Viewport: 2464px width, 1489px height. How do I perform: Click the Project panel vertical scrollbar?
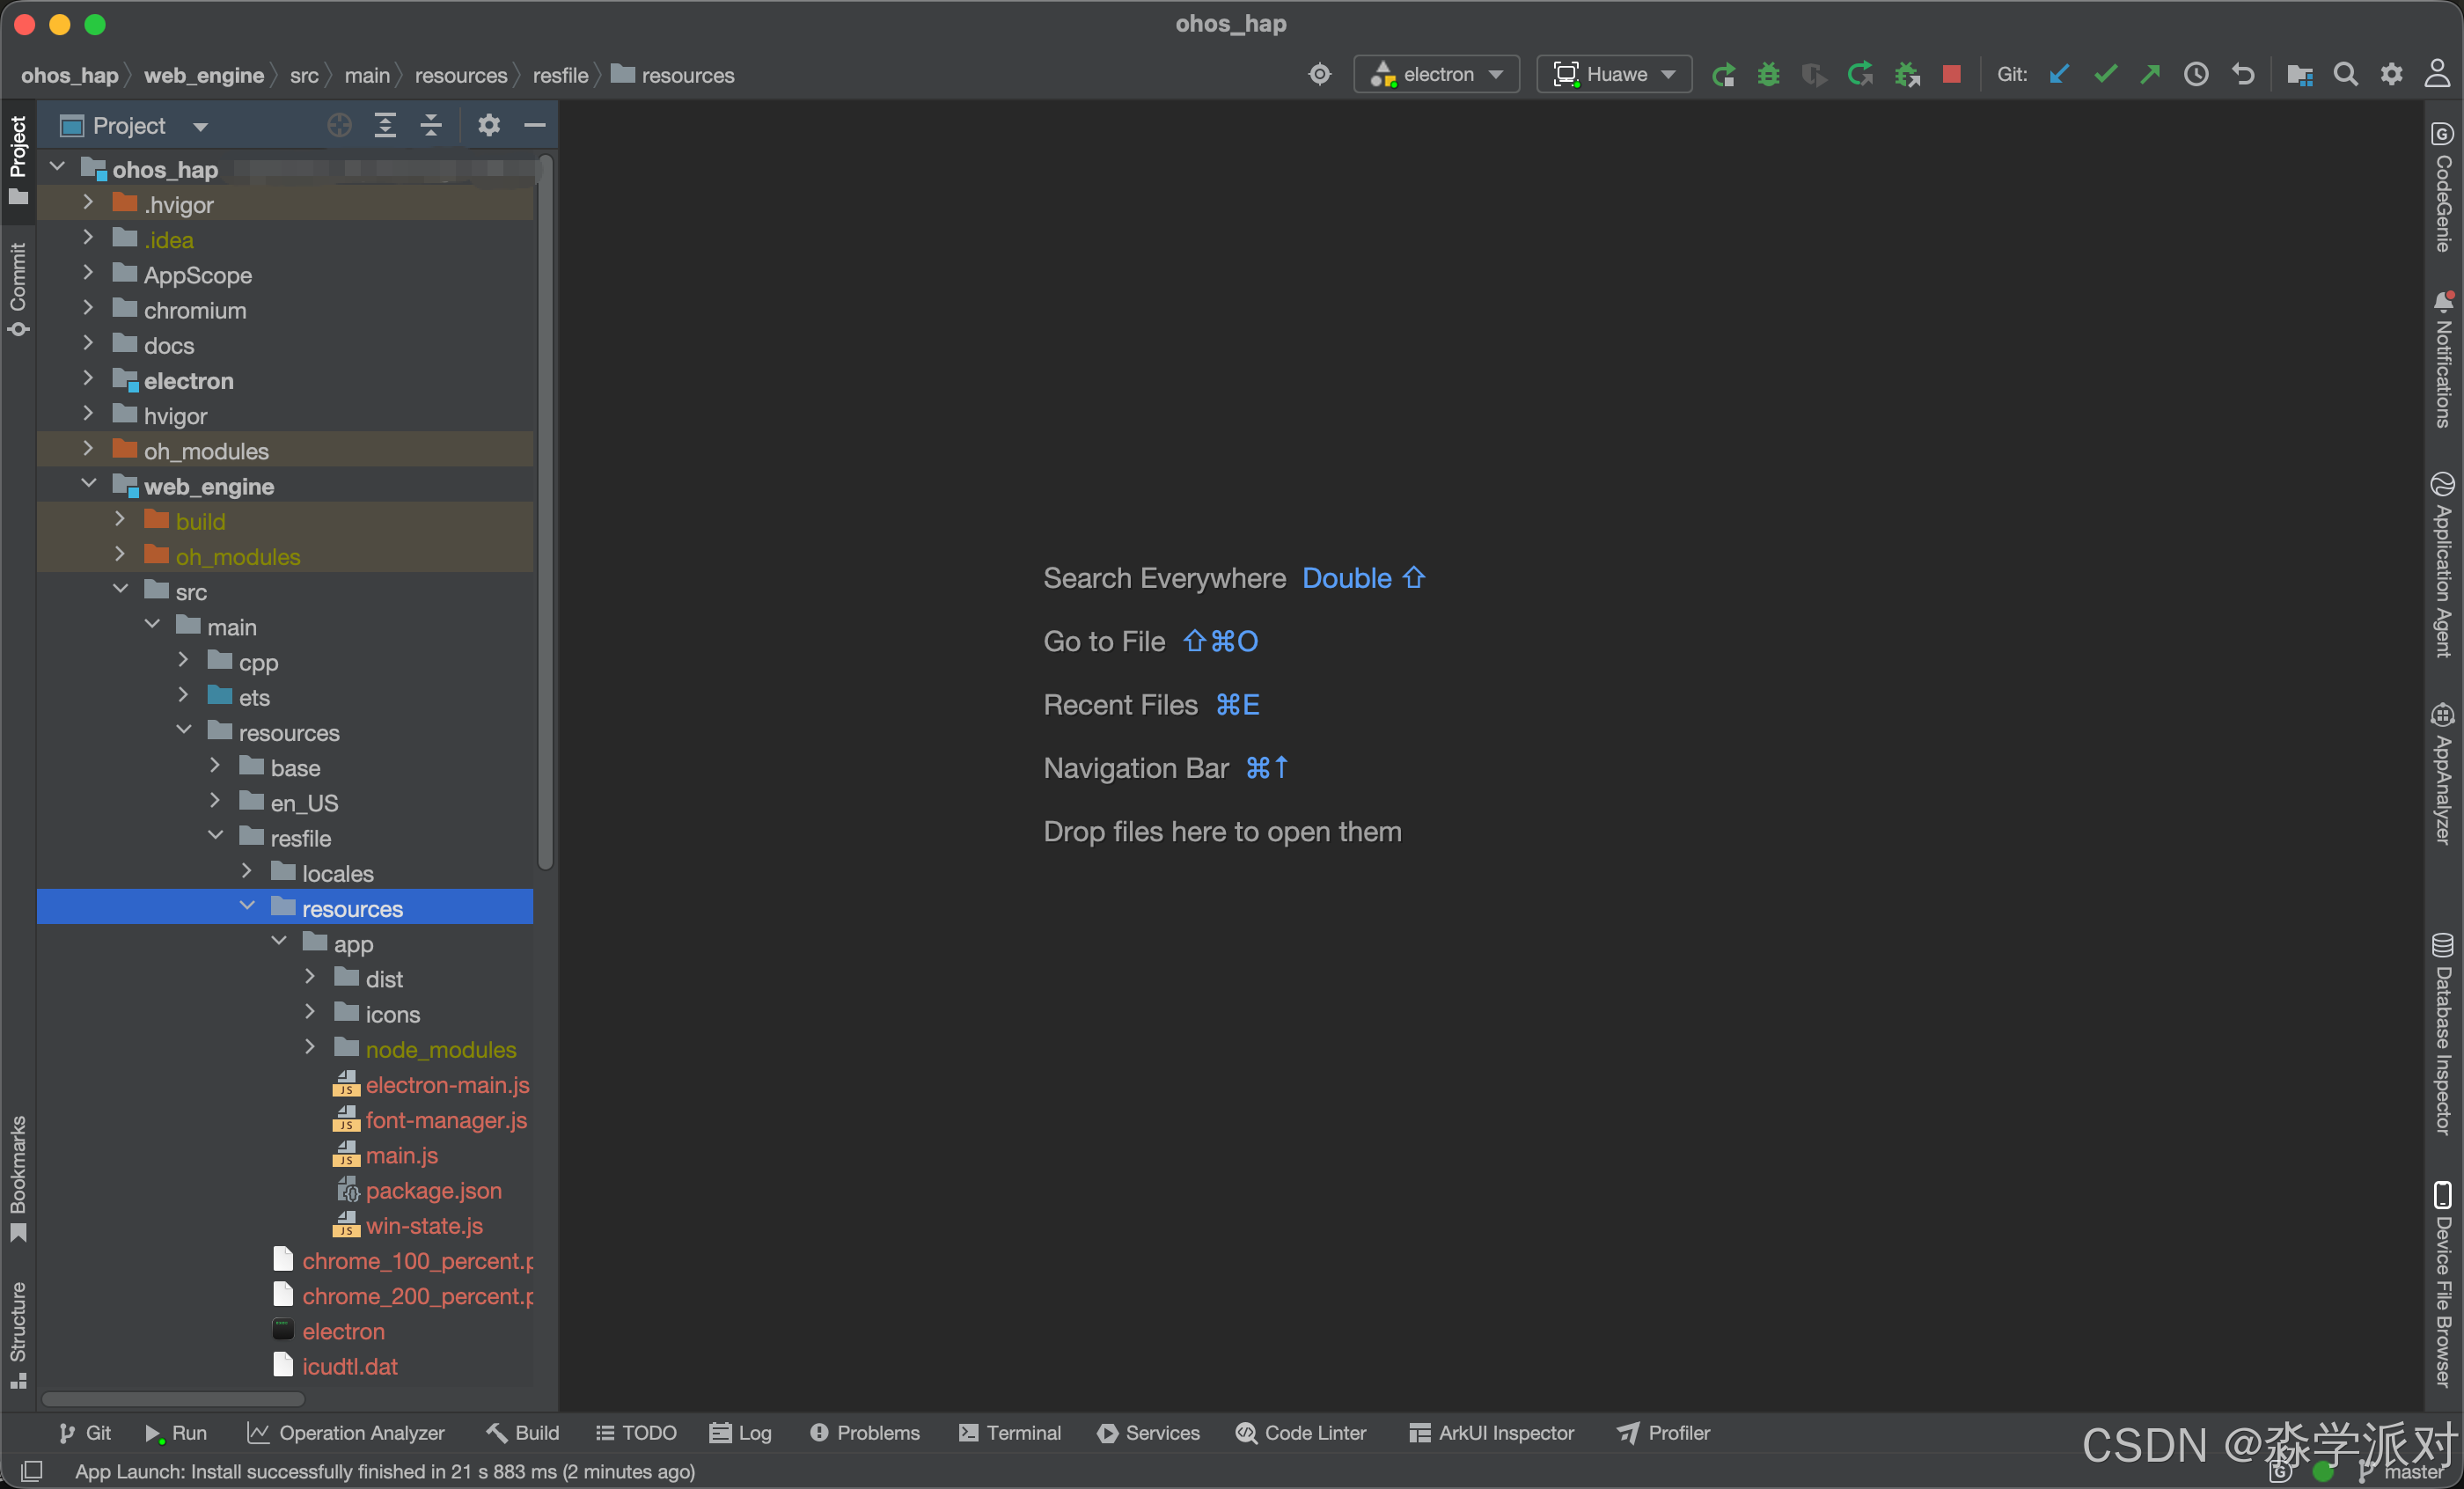(545, 510)
